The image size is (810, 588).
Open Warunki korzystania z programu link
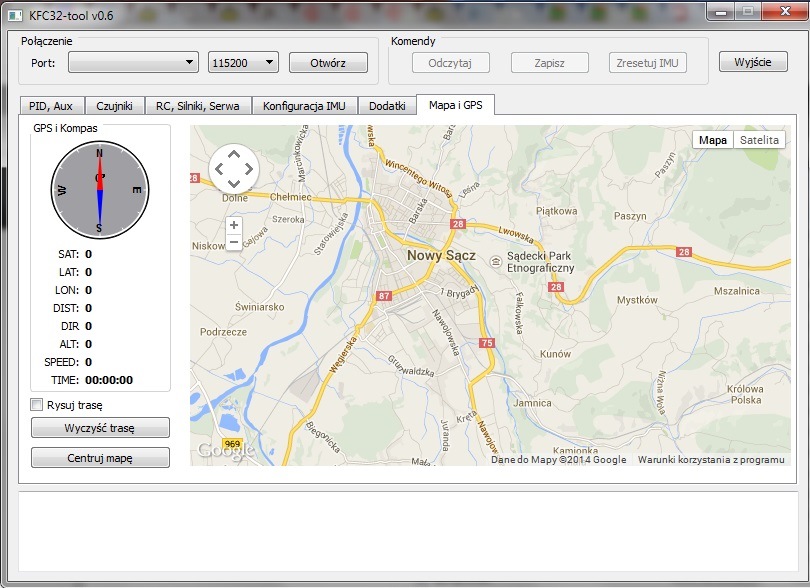tap(710, 460)
